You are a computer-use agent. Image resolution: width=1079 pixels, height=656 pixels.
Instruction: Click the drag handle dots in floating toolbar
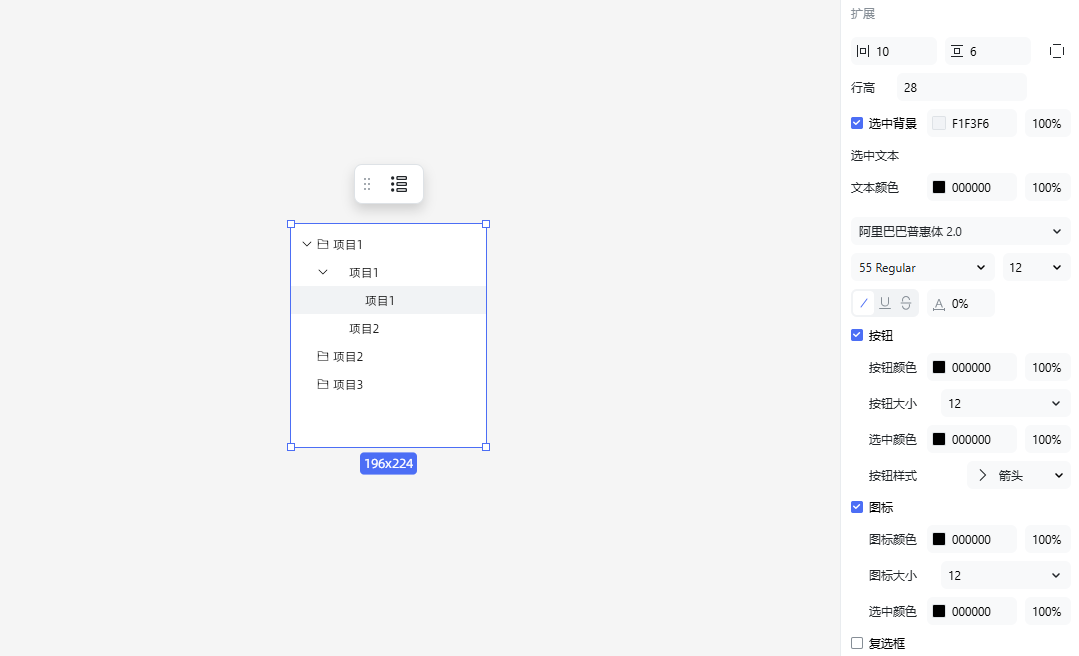367,184
